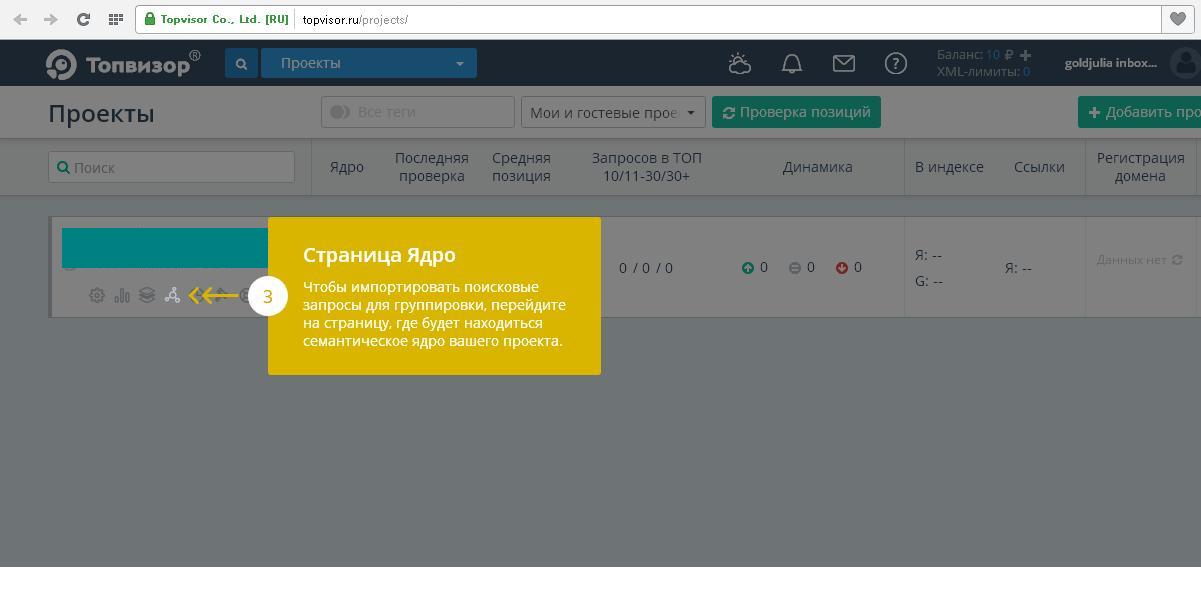This screenshot has width=1201, height=613.
Task: Click goldjulia account name
Action: [x=1110, y=63]
